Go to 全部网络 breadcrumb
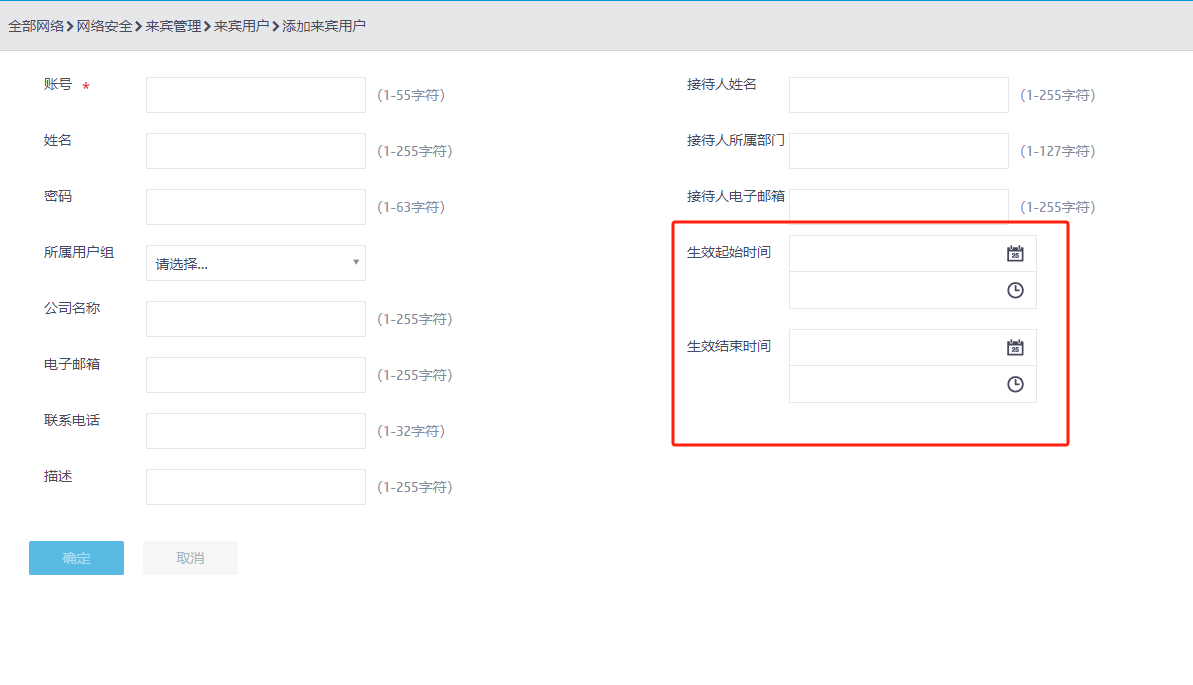Image resolution: width=1193 pixels, height=685 pixels. tap(36, 26)
